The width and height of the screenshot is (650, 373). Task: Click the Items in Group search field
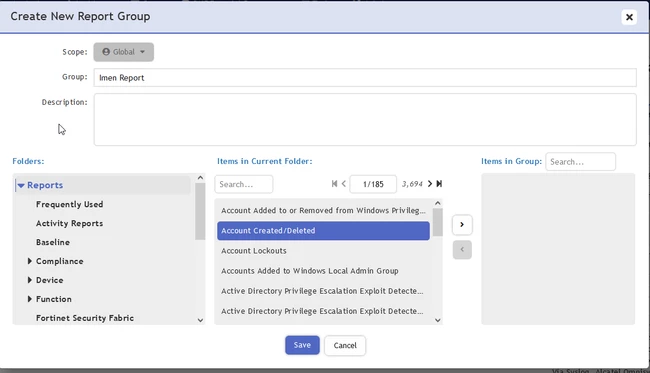coord(580,162)
